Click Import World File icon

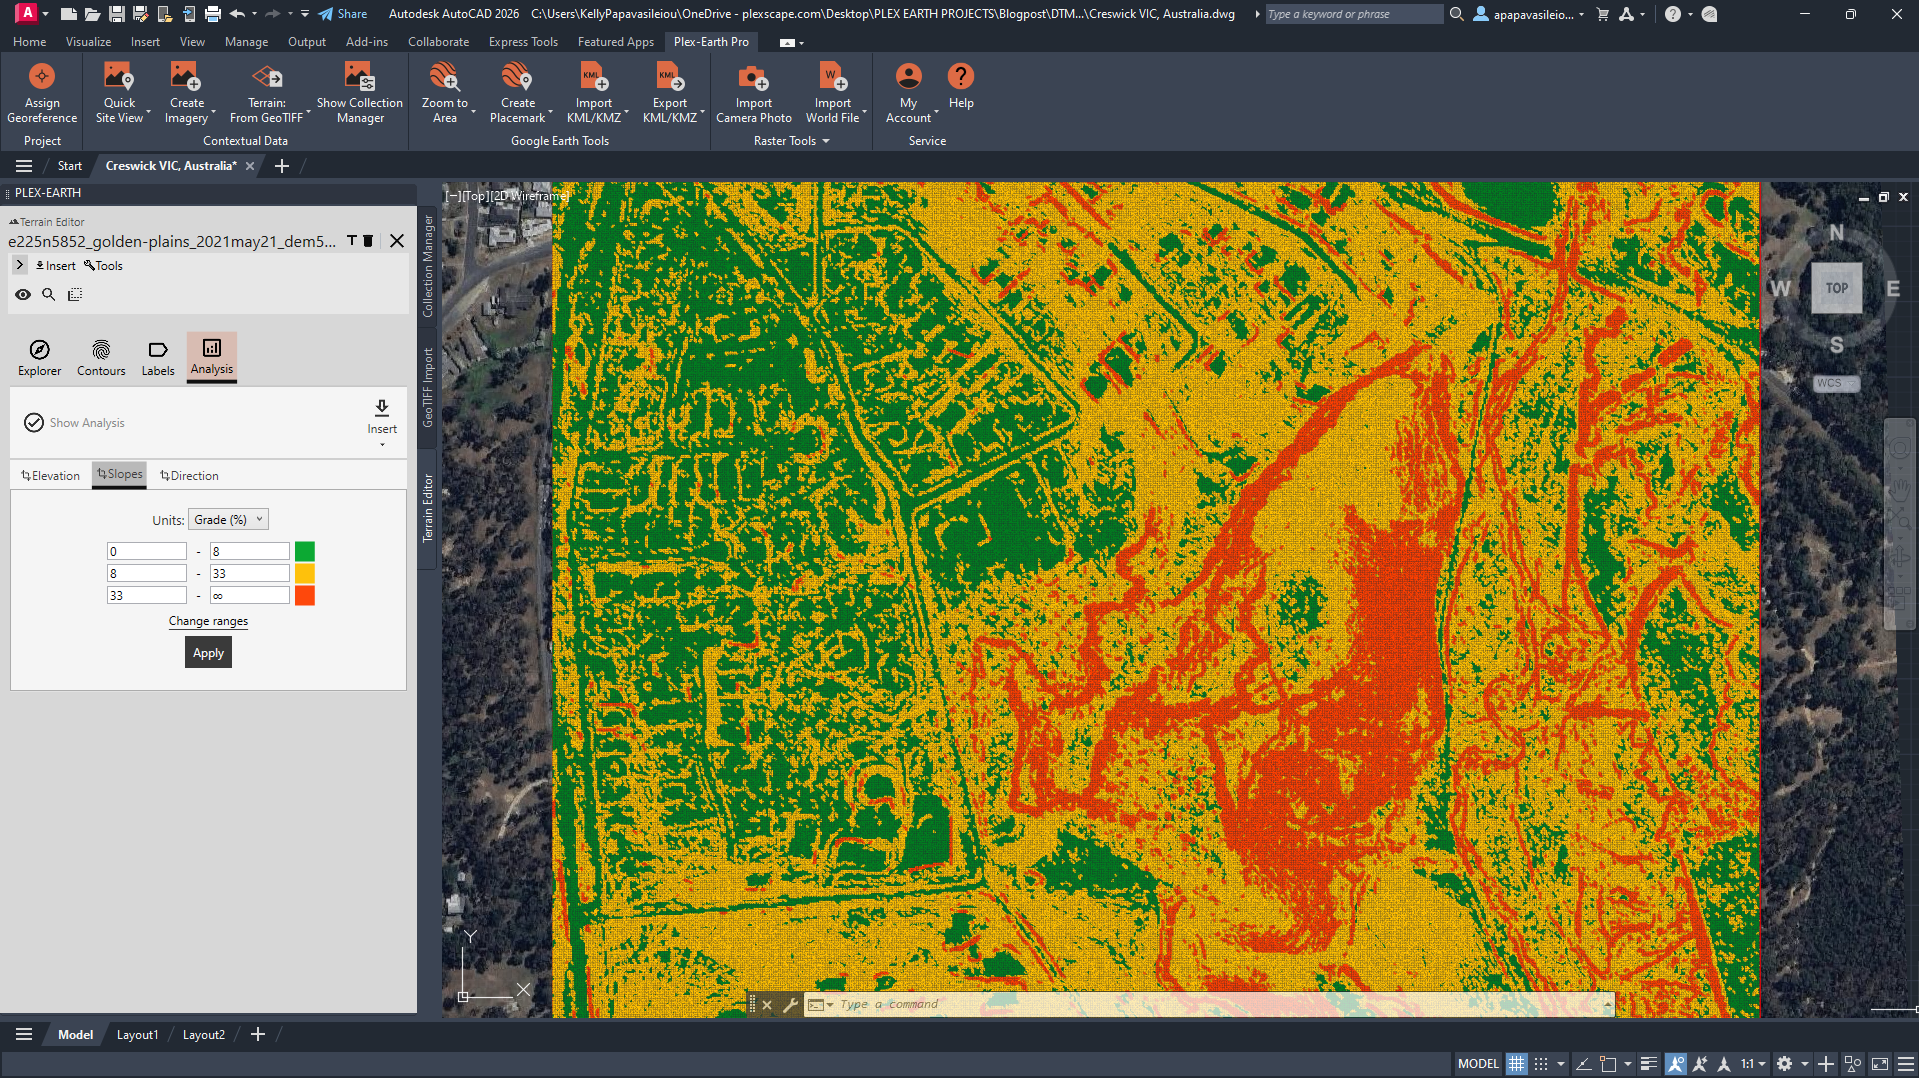pos(832,77)
